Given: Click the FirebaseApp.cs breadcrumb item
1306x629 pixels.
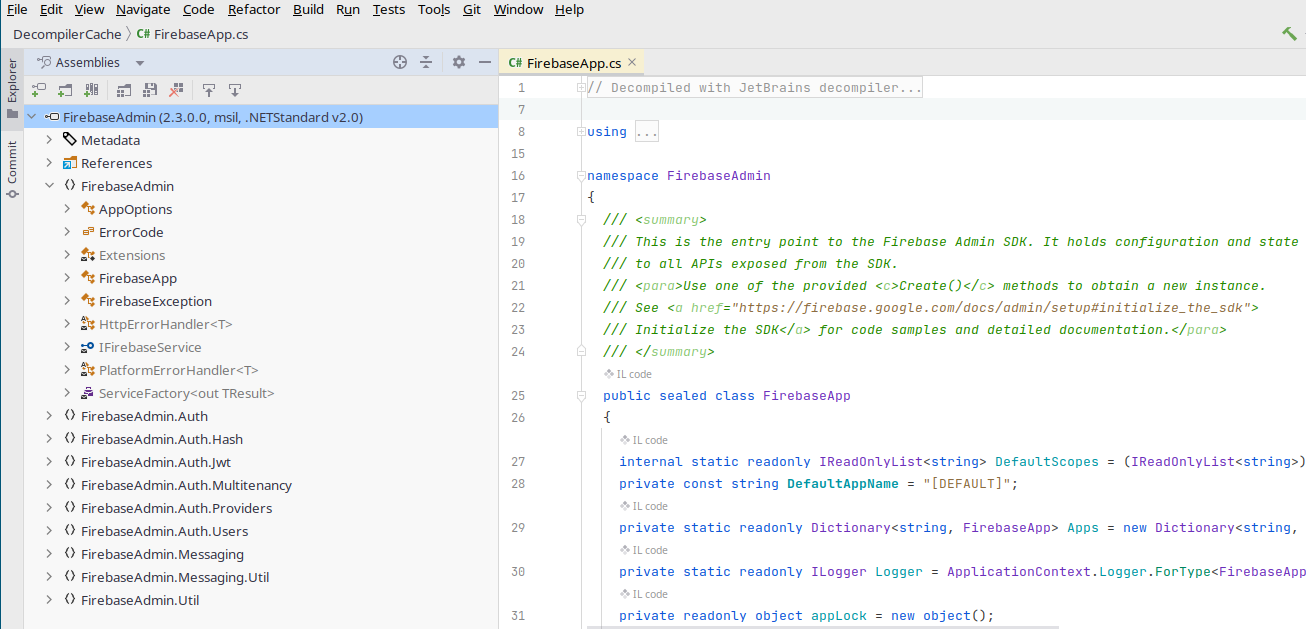Looking at the screenshot, I should click(x=192, y=34).
